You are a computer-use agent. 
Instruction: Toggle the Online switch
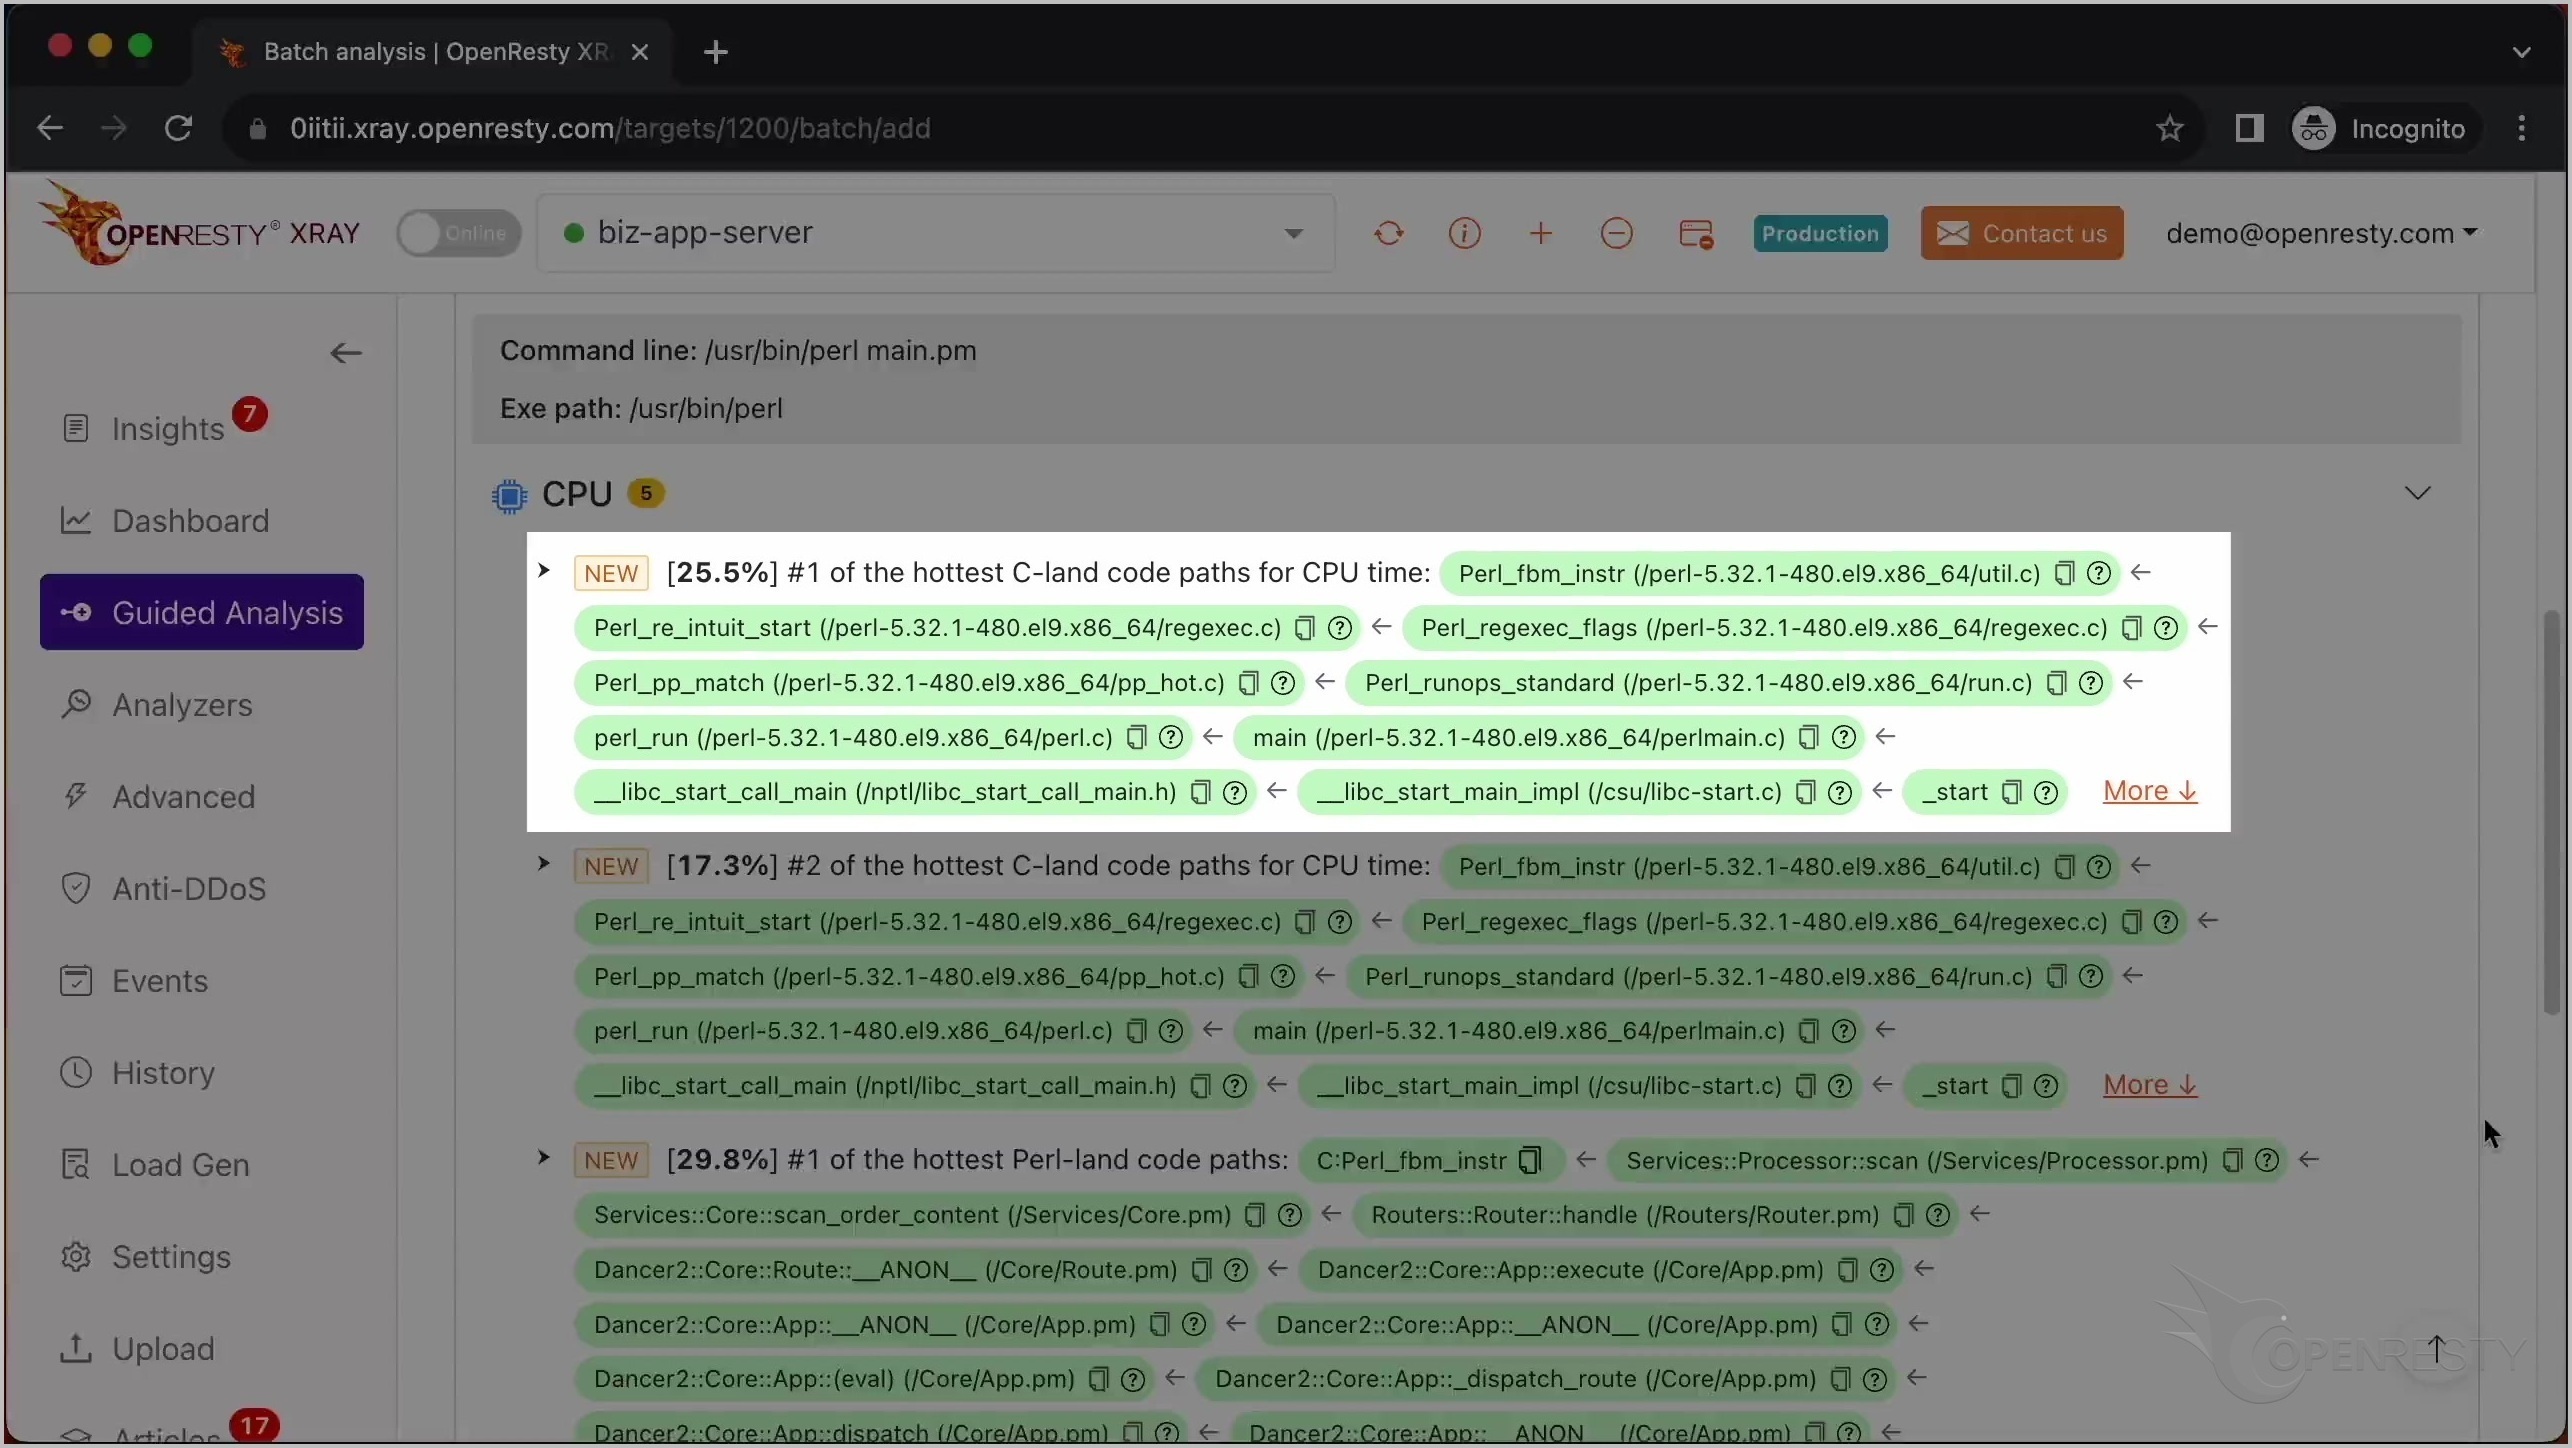point(459,233)
